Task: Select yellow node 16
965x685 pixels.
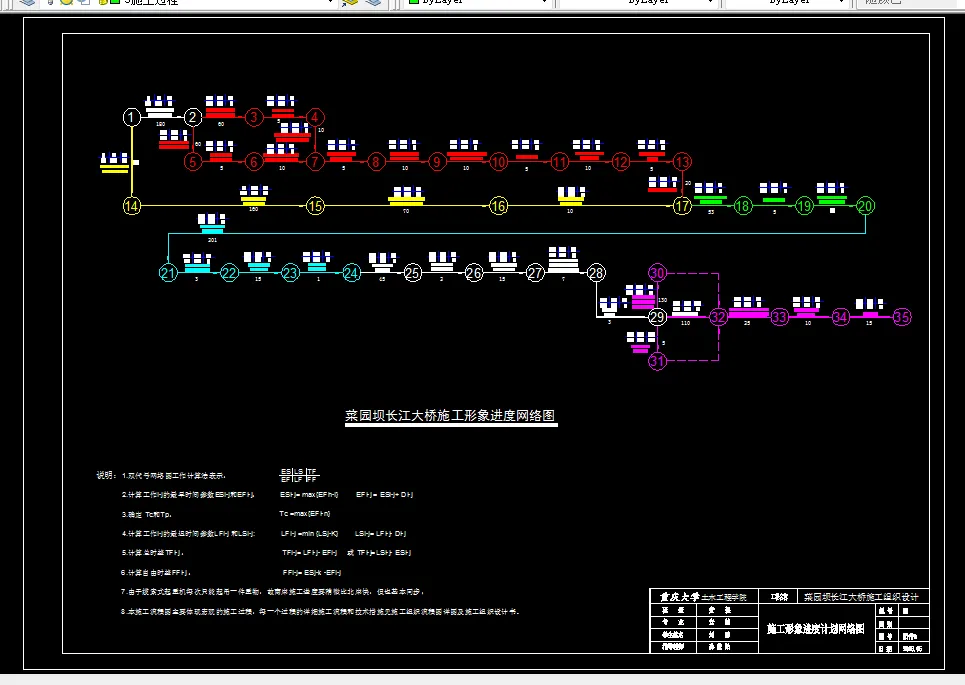Action: pyautogui.click(x=499, y=206)
